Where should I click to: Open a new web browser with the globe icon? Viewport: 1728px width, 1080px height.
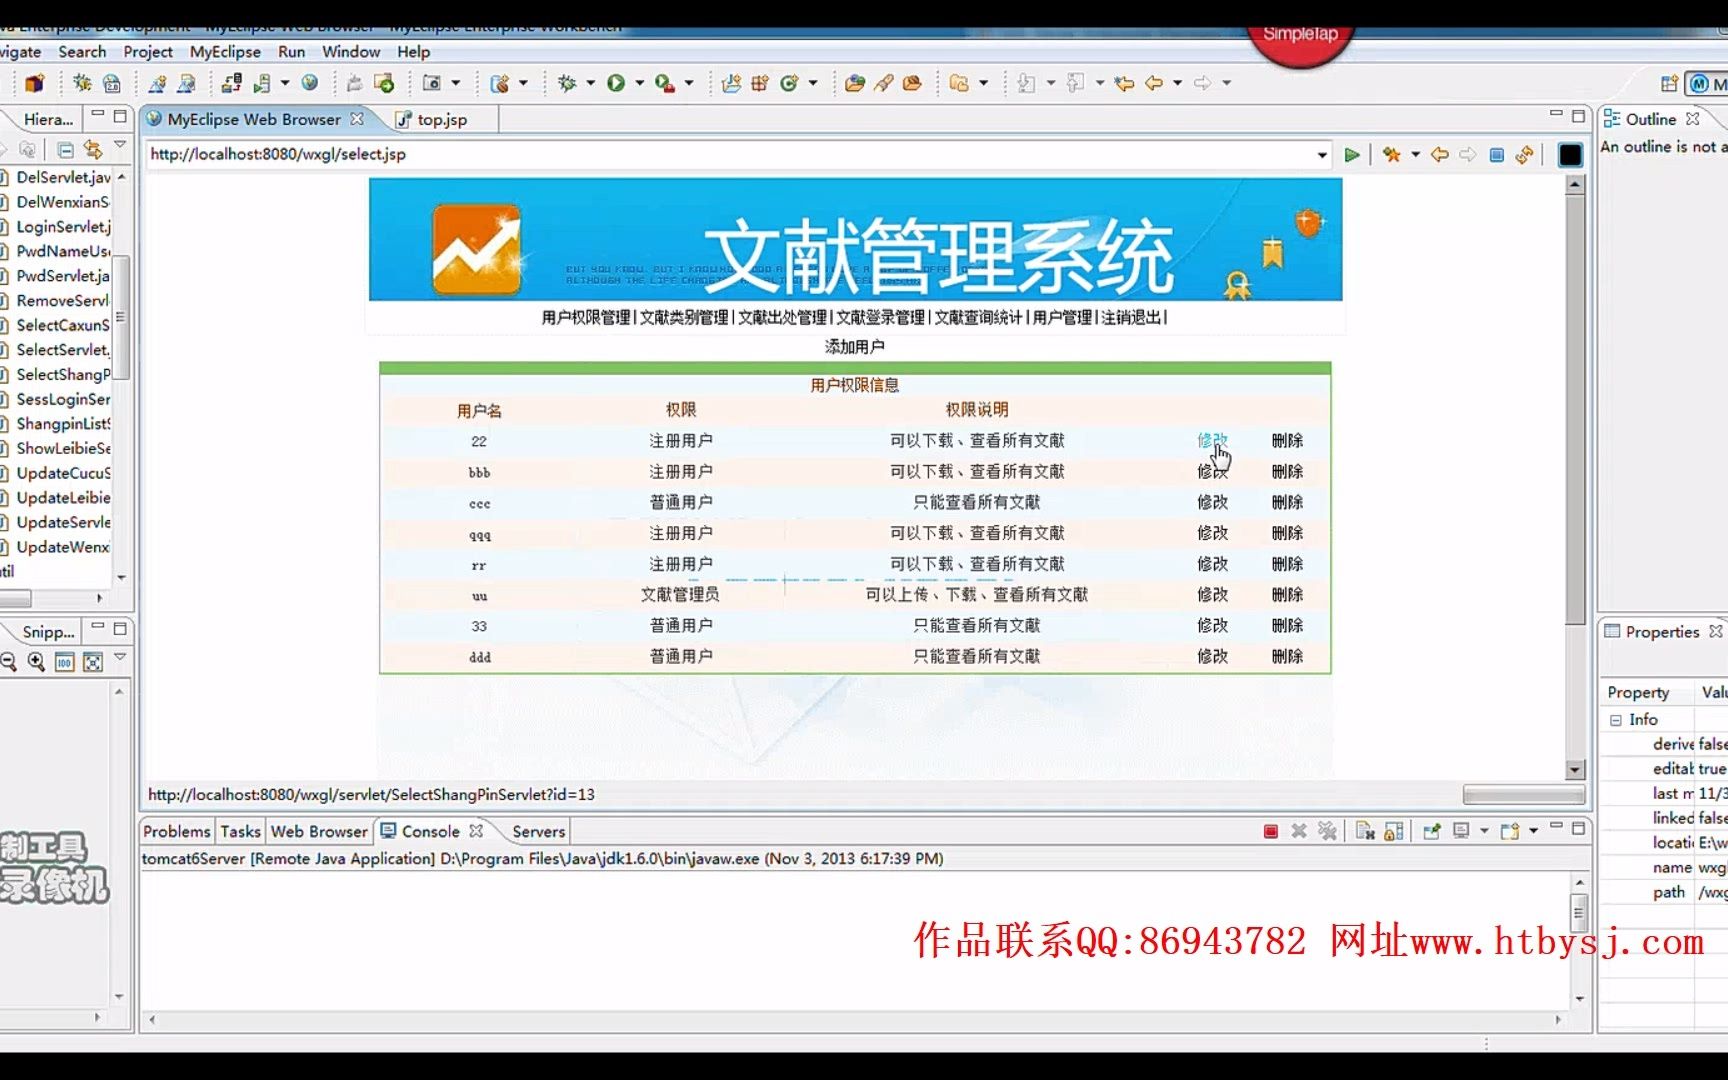coord(309,82)
